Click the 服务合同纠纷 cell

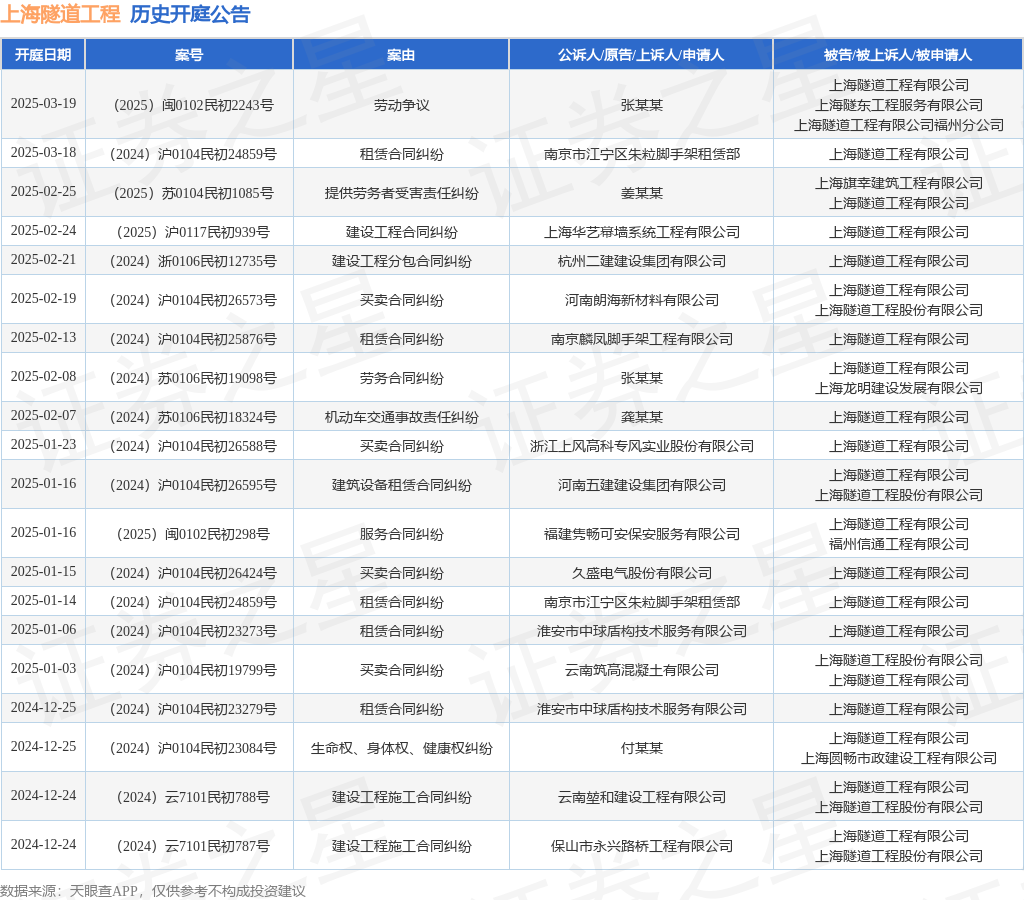click(x=401, y=534)
